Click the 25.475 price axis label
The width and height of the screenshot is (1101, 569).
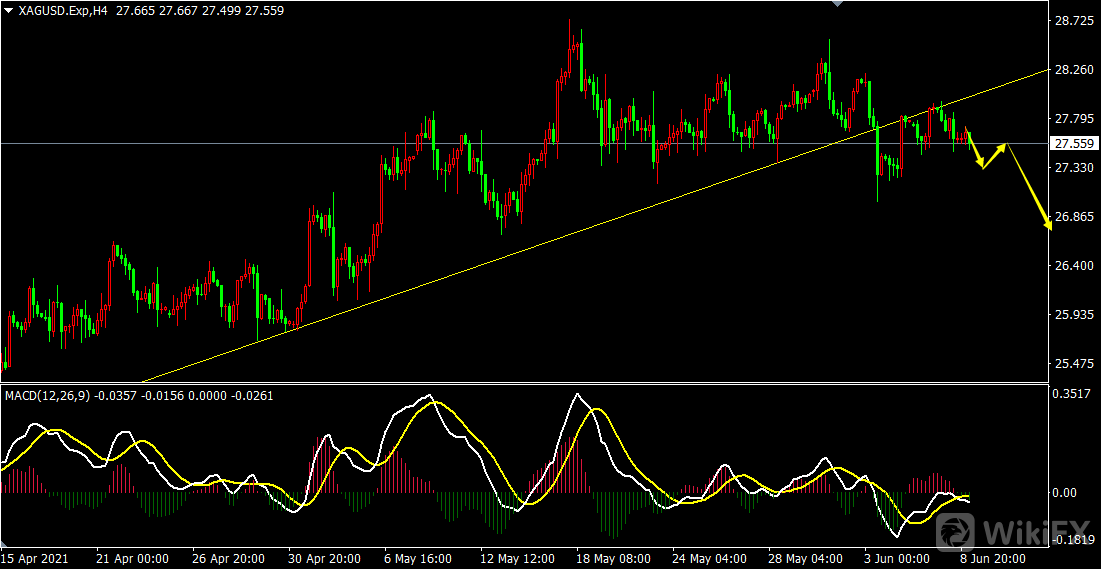[1075, 363]
